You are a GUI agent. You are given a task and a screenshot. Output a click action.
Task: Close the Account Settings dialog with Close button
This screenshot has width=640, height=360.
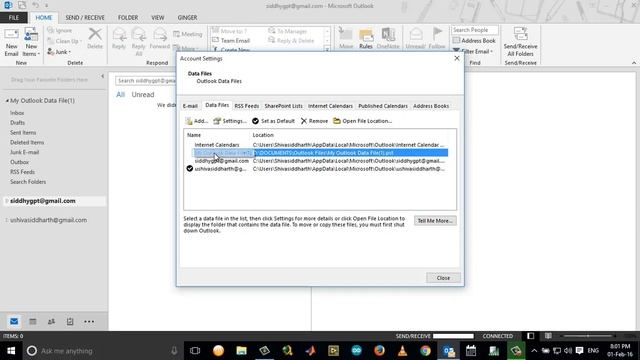coord(443,278)
